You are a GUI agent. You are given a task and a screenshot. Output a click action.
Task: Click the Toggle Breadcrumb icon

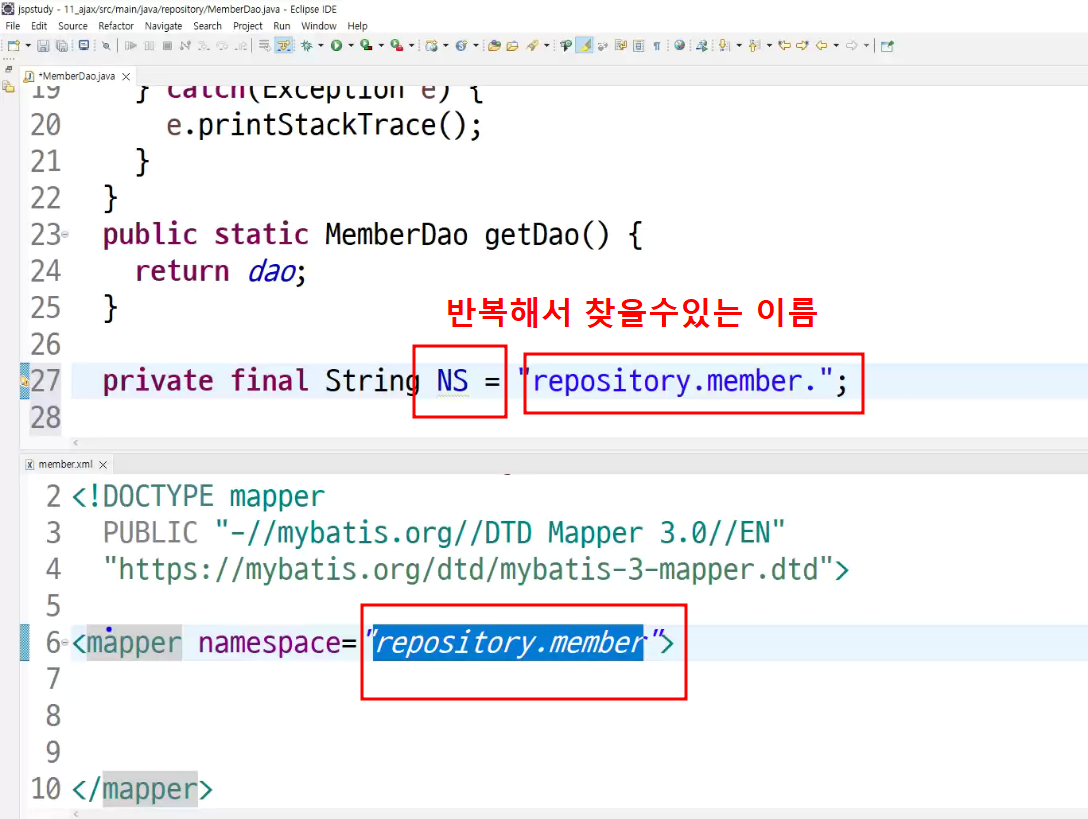click(566, 46)
